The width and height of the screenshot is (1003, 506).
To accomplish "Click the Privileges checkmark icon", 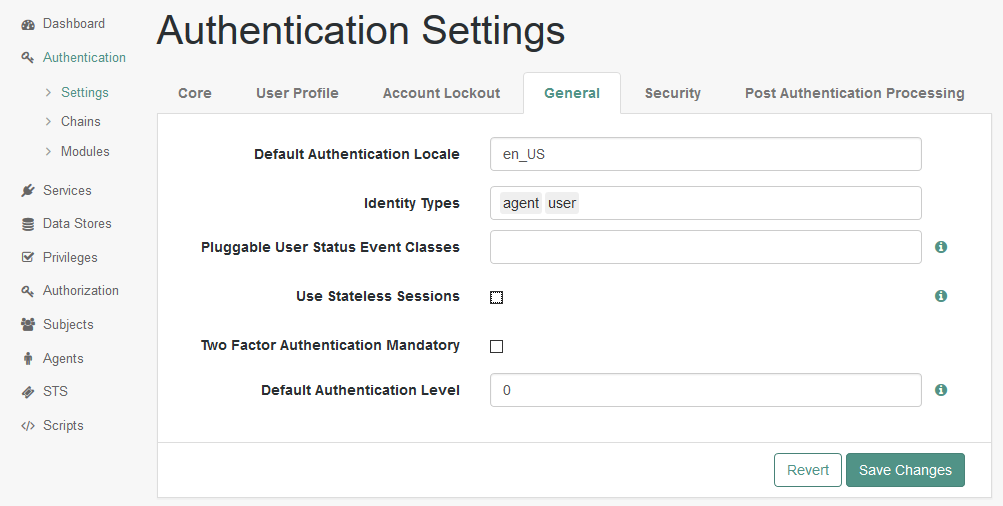I will click(x=28, y=258).
